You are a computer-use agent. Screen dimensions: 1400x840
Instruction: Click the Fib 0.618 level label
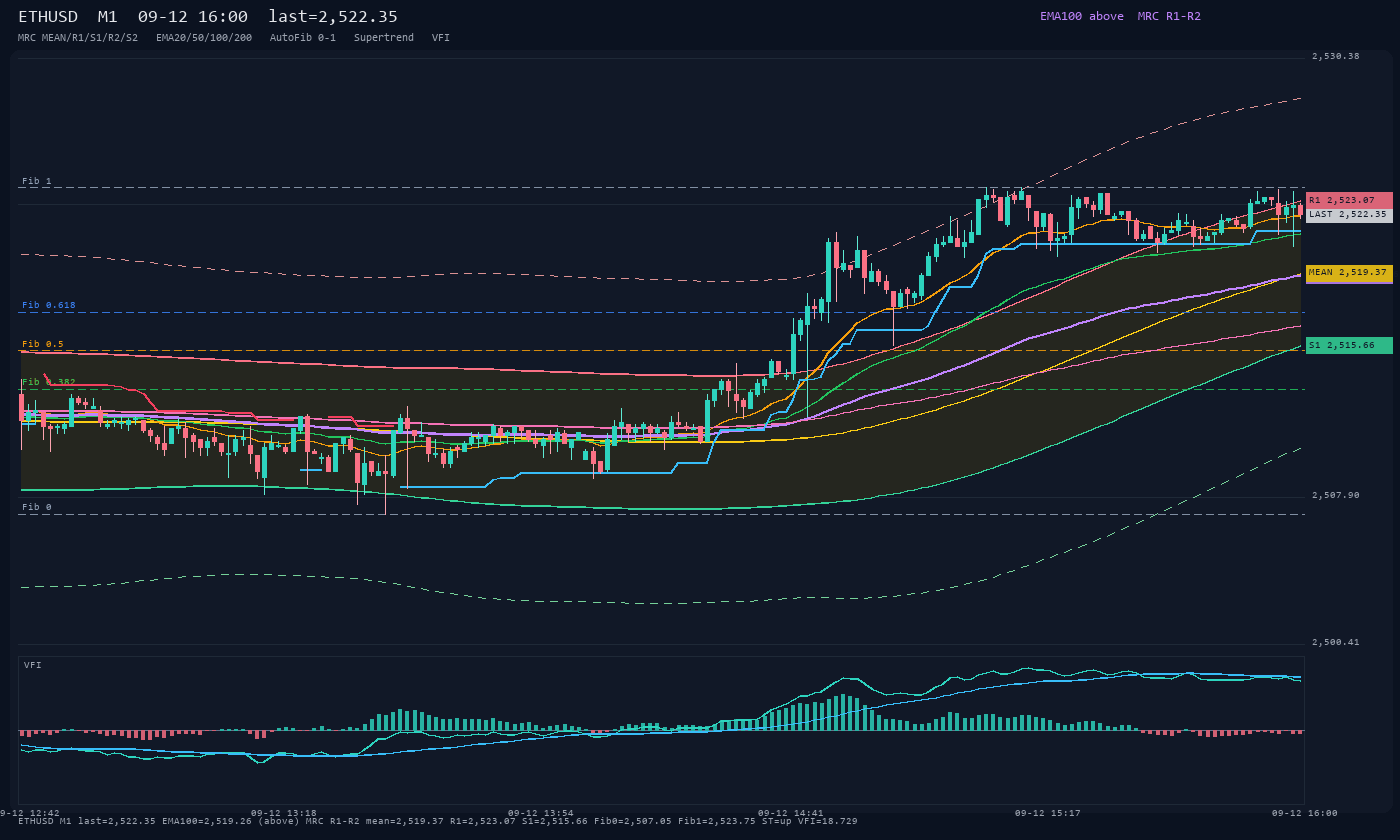coord(49,305)
